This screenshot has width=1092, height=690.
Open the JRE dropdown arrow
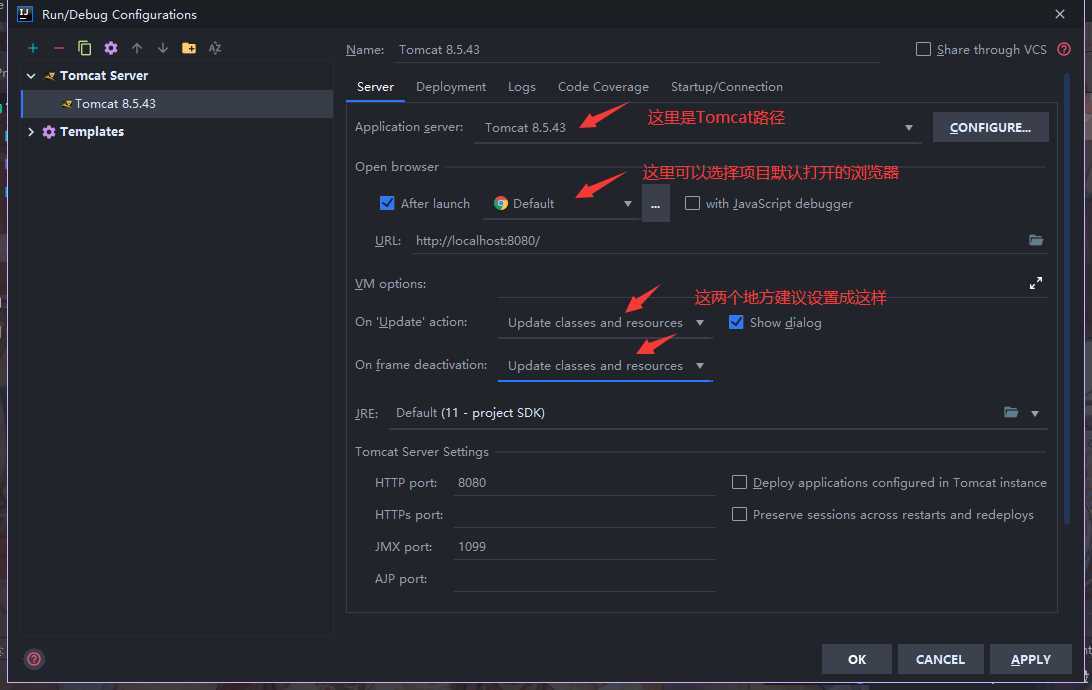pos(1035,414)
